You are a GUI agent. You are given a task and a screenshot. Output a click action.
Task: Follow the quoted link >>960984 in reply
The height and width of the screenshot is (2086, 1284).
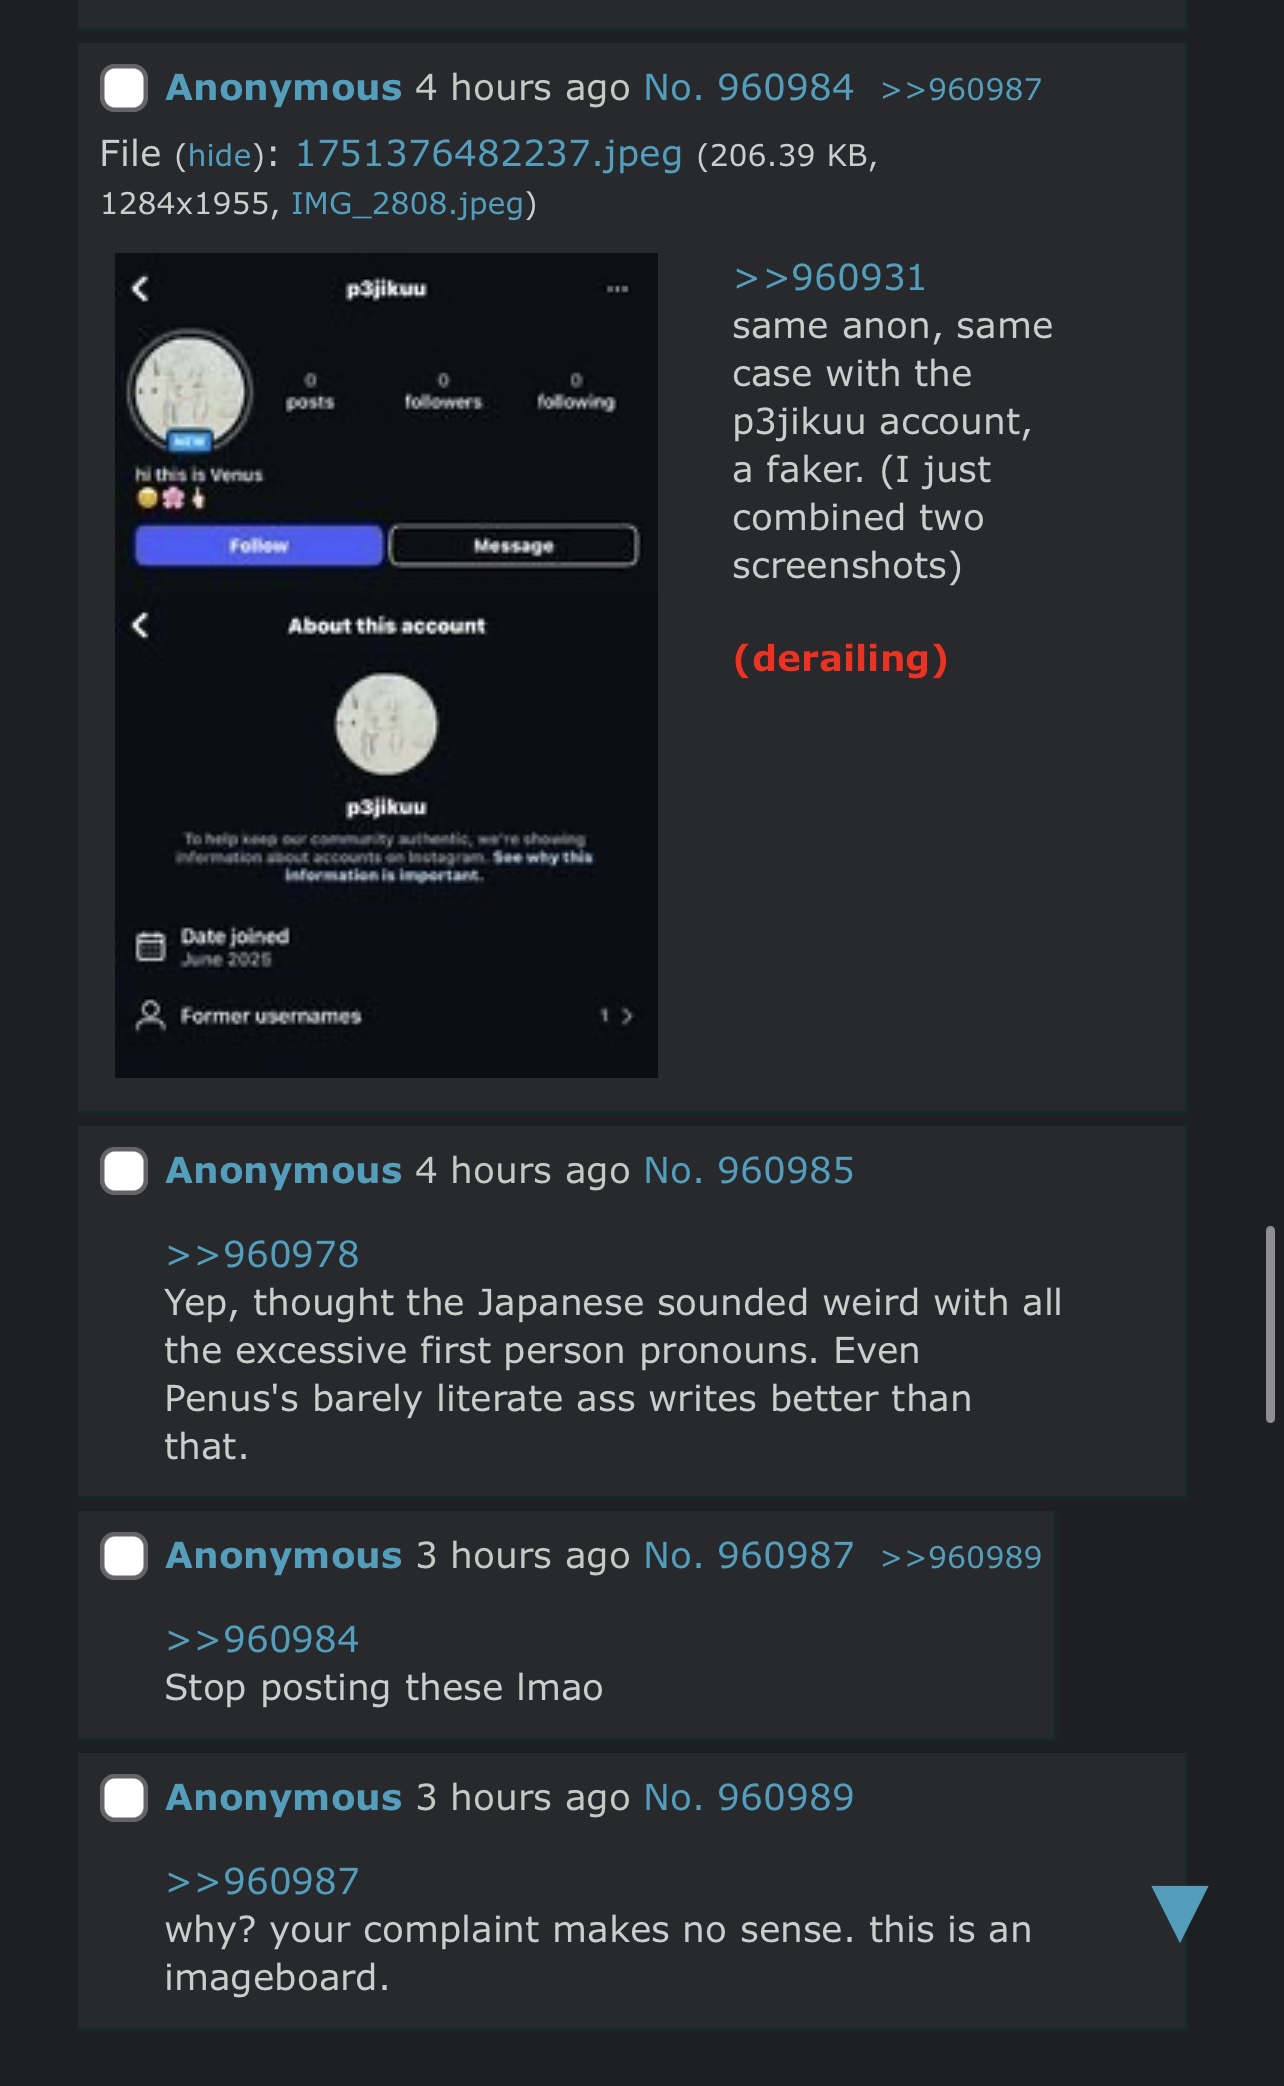point(262,1640)
